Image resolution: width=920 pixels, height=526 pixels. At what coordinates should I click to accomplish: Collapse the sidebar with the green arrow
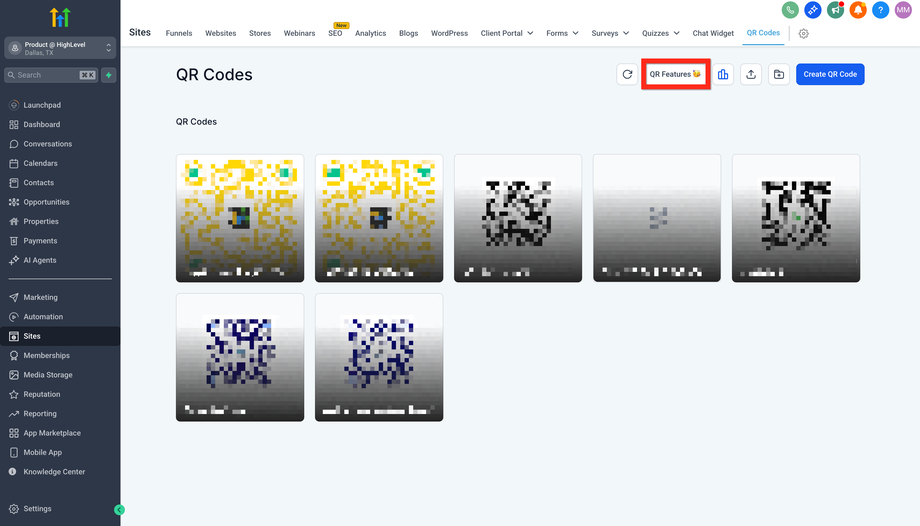coord(119,509)
